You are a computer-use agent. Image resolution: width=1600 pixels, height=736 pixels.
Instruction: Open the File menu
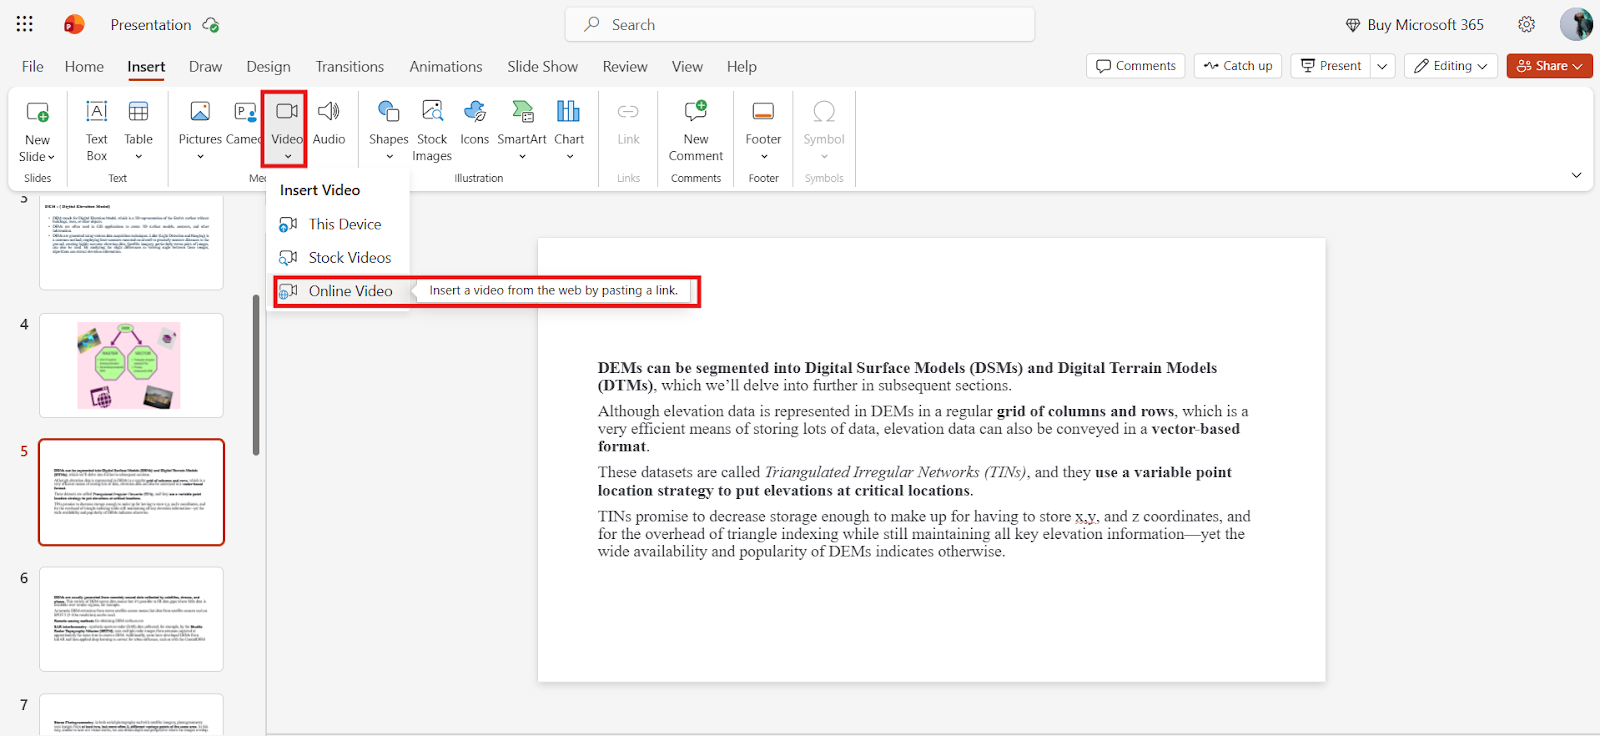pyautogui.click(x=33, y=66)
